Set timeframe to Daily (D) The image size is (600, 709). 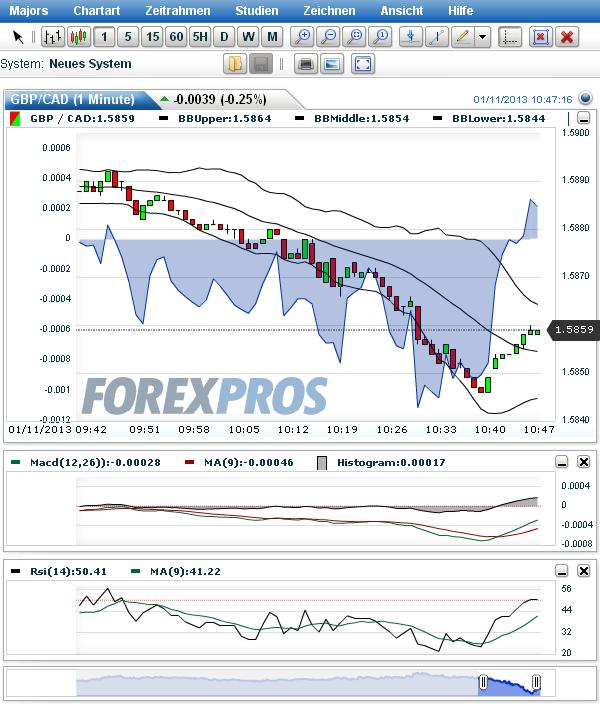[x=224, y=37]
